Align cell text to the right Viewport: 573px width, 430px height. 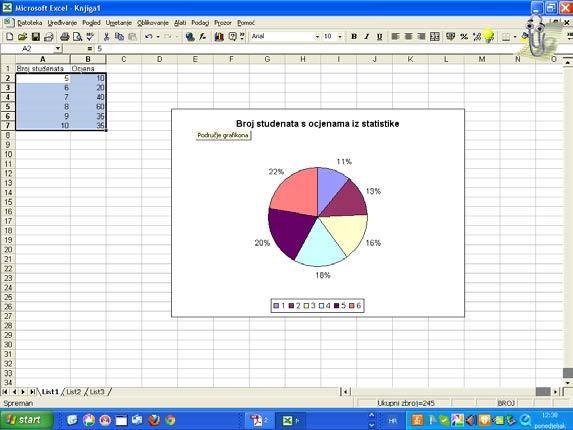[x=421, y=37]
